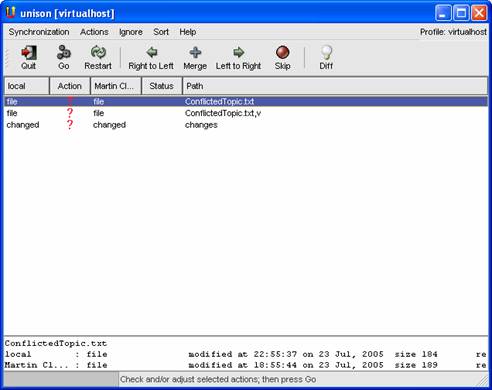Image resolution: width=492 pixels, height=390 pixels.
Task: Click ConflictedTopic.txt heading in details pane
Action: (x=56, y=343)
